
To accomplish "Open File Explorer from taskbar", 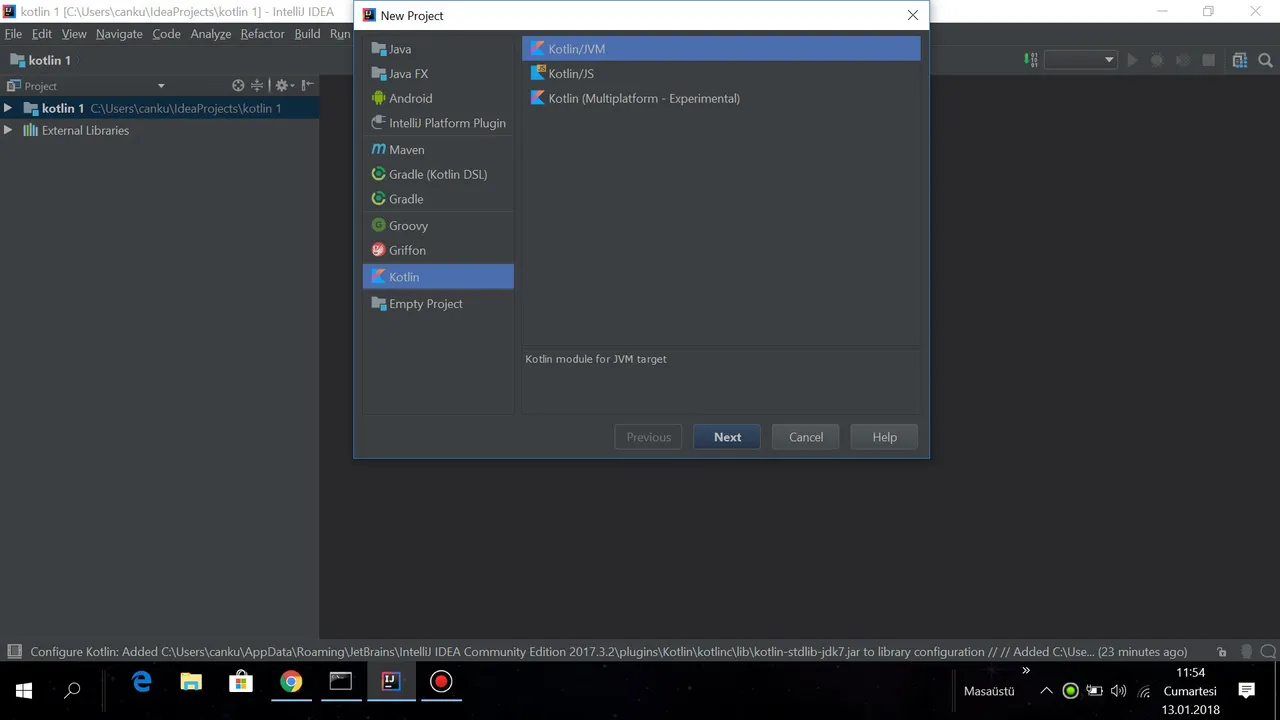I will tap(191, 682).
